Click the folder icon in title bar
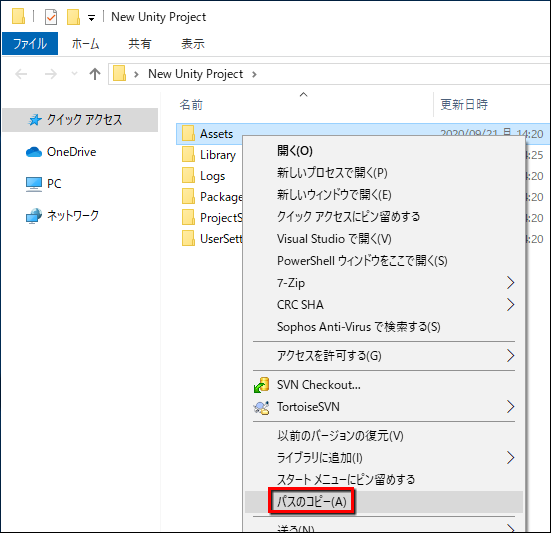 tap(18, 17)
